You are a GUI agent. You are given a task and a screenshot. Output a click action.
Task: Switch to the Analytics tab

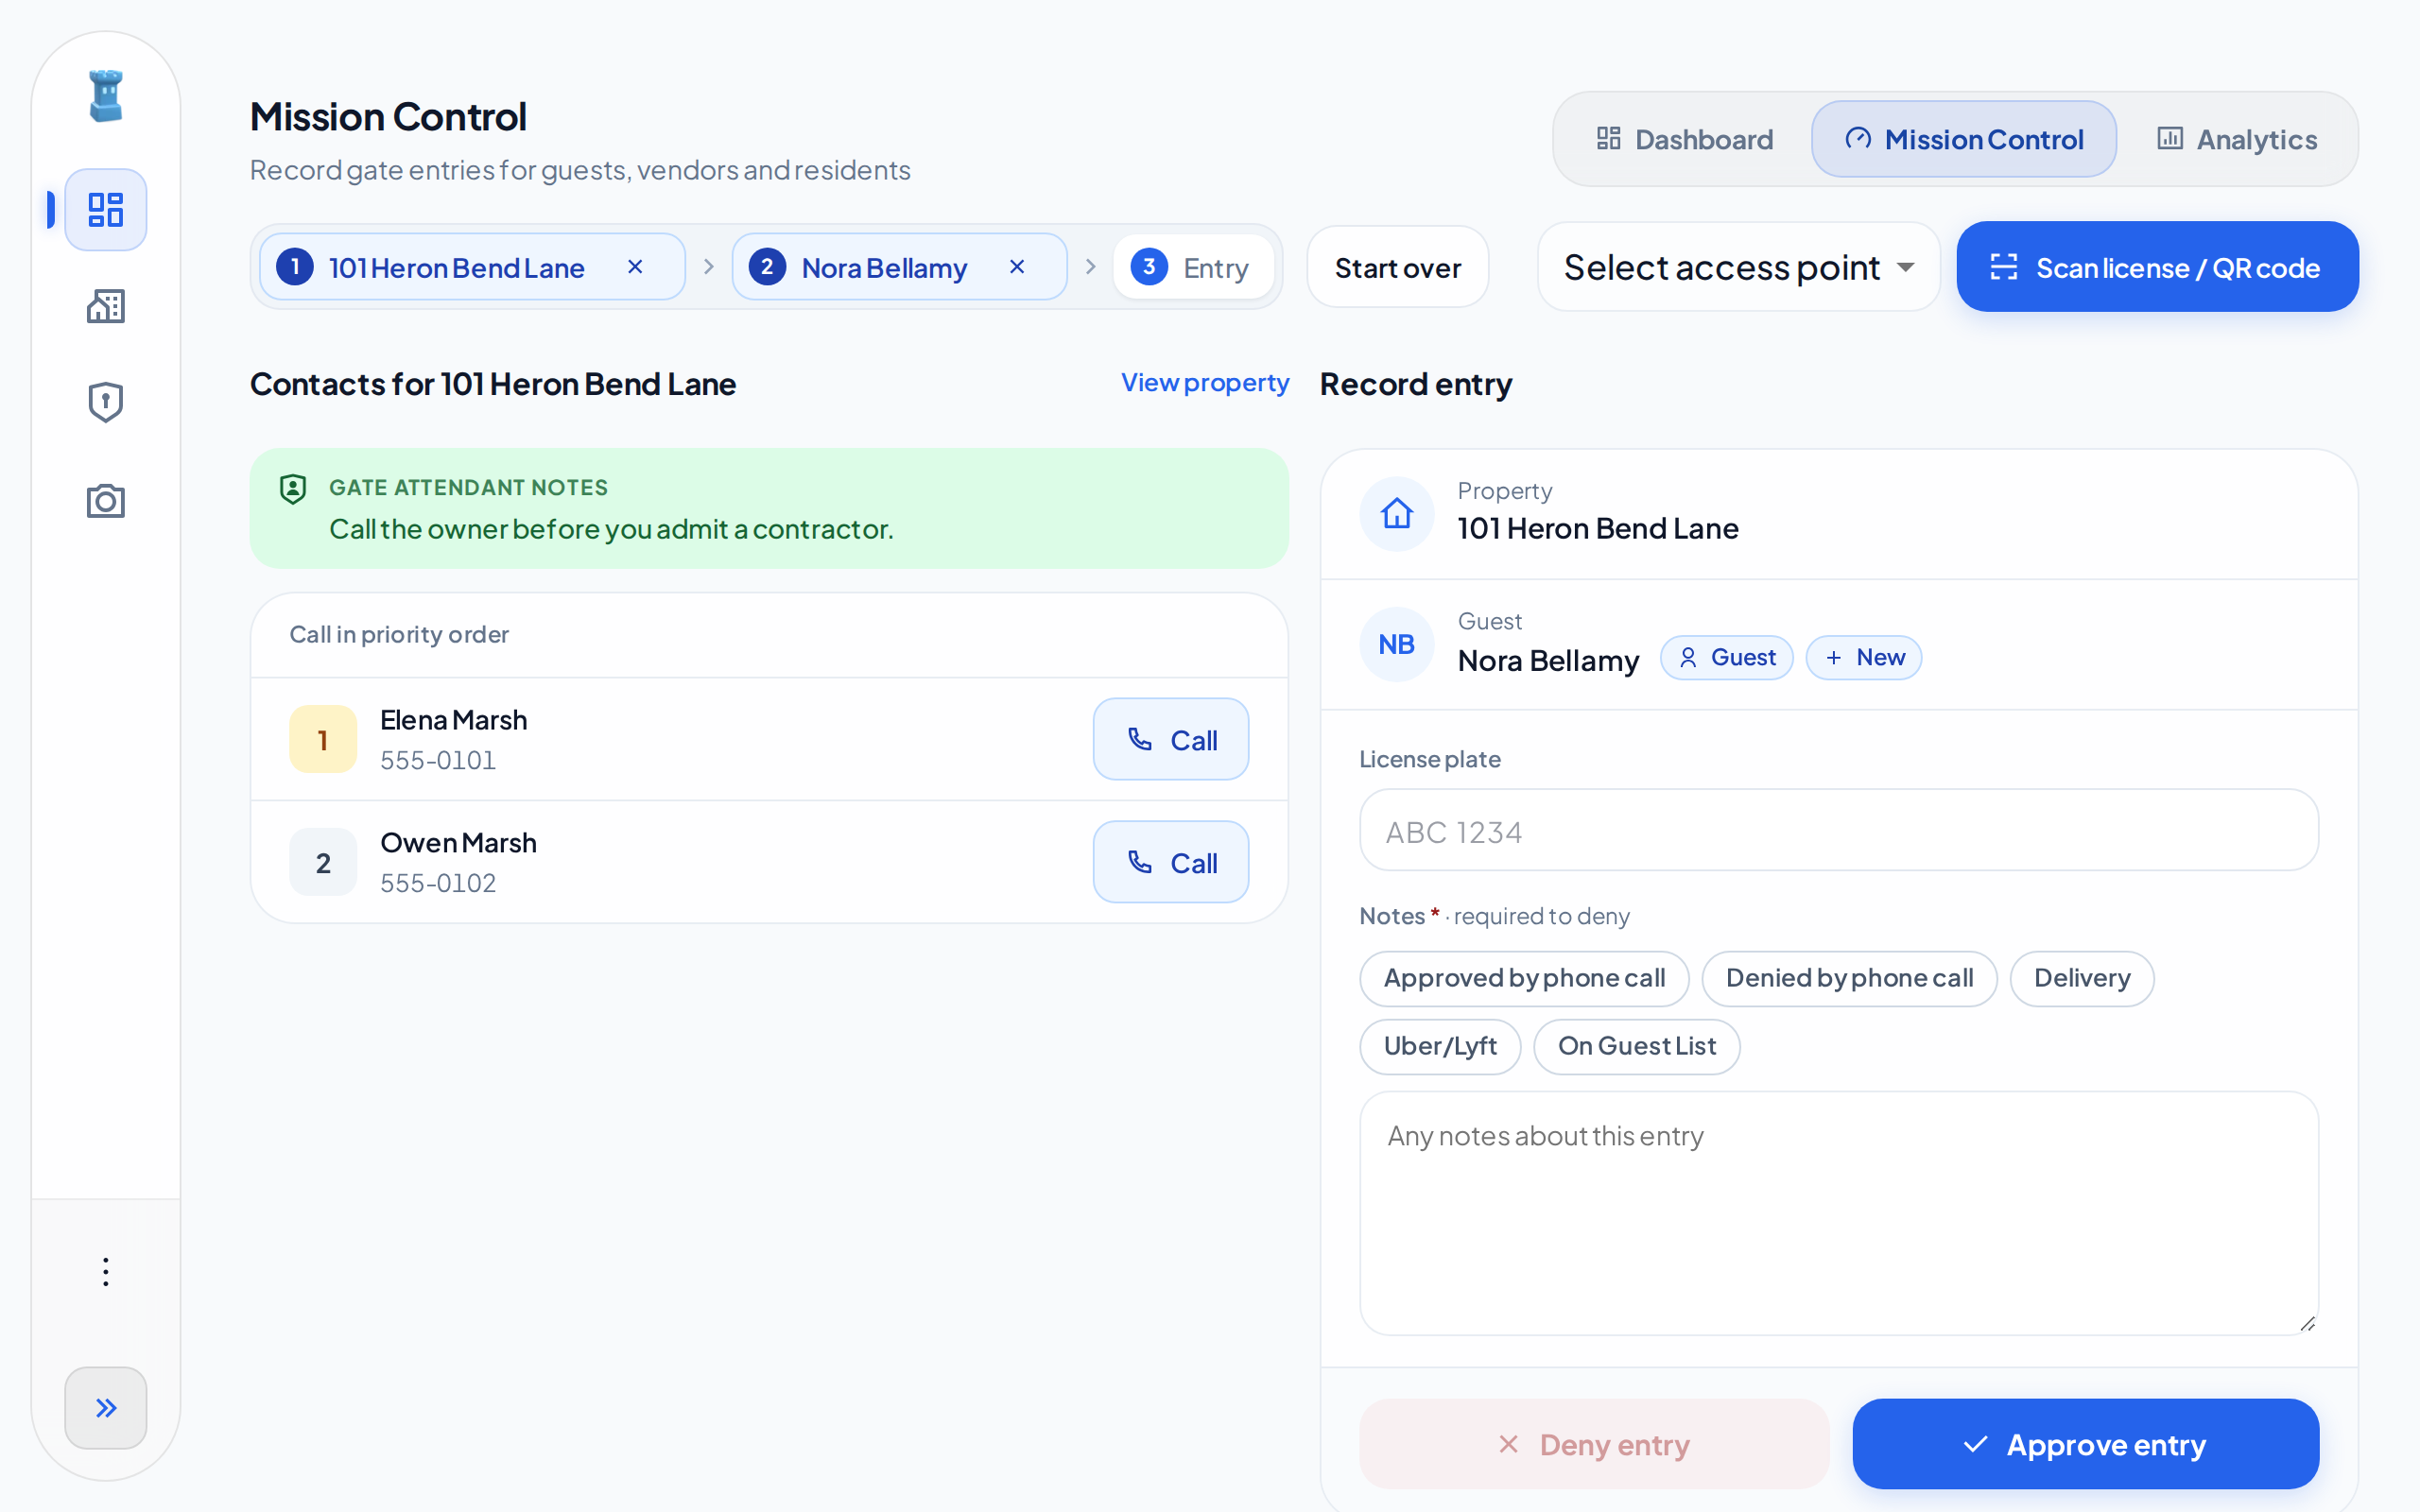[x=2236, y=139]
